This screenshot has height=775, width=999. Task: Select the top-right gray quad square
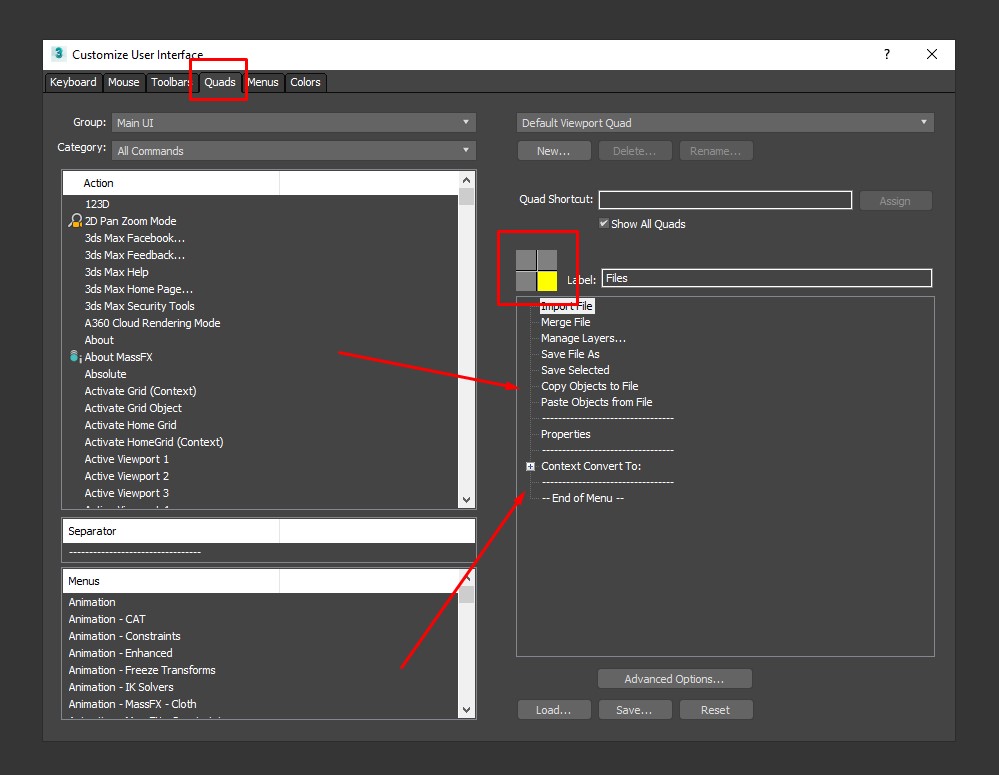tap(547, 260)
